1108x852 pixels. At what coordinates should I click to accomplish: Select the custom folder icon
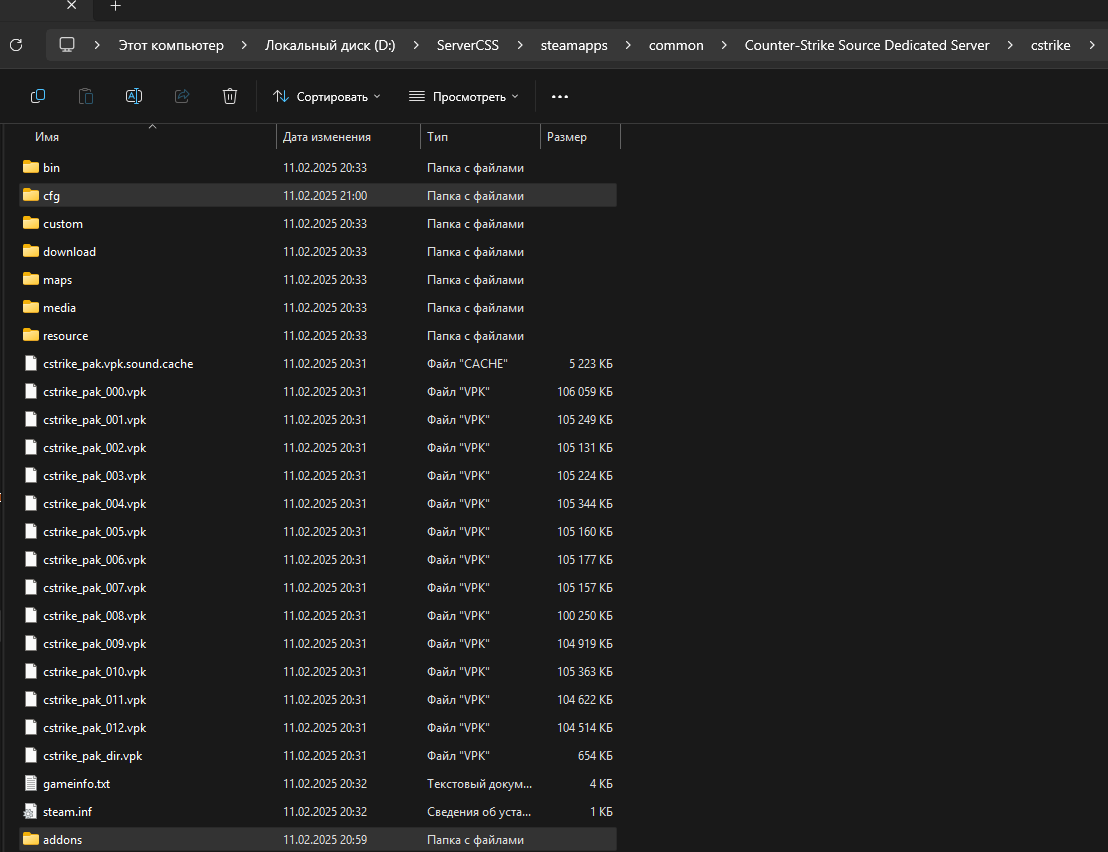(x=30, y=223)
